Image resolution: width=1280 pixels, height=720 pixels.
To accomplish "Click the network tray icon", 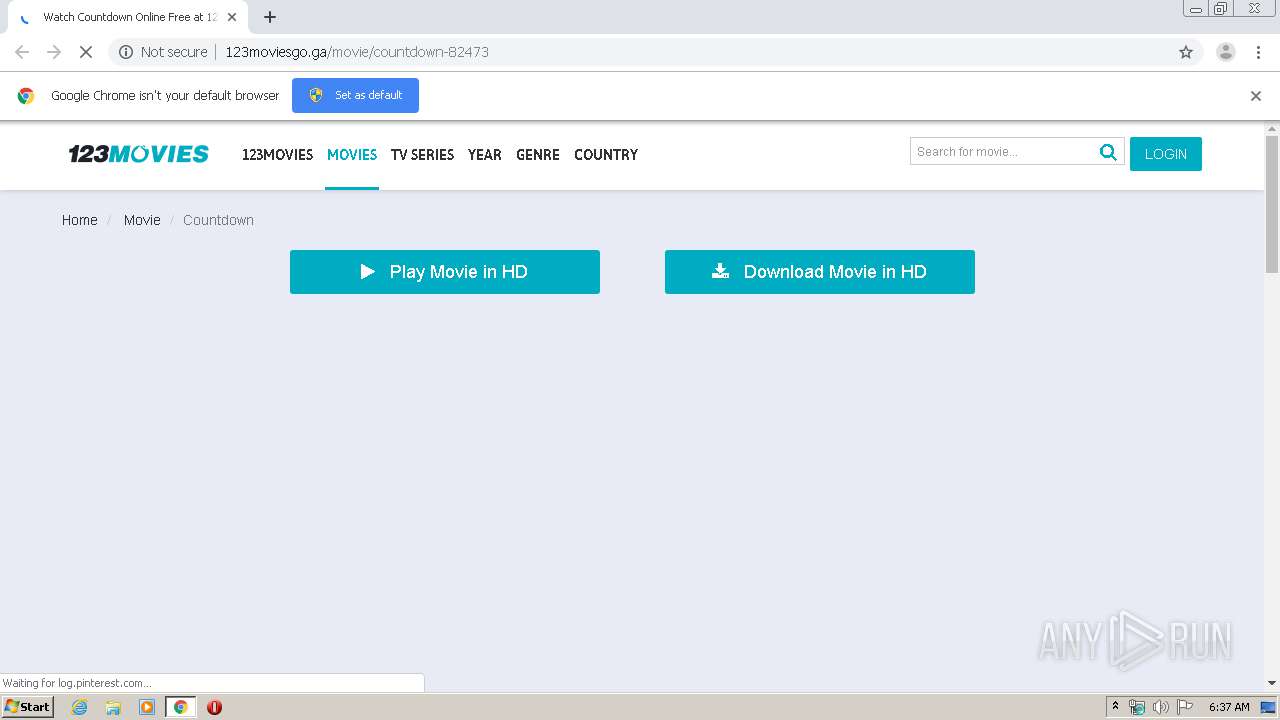I will (x=1137, y=707).
